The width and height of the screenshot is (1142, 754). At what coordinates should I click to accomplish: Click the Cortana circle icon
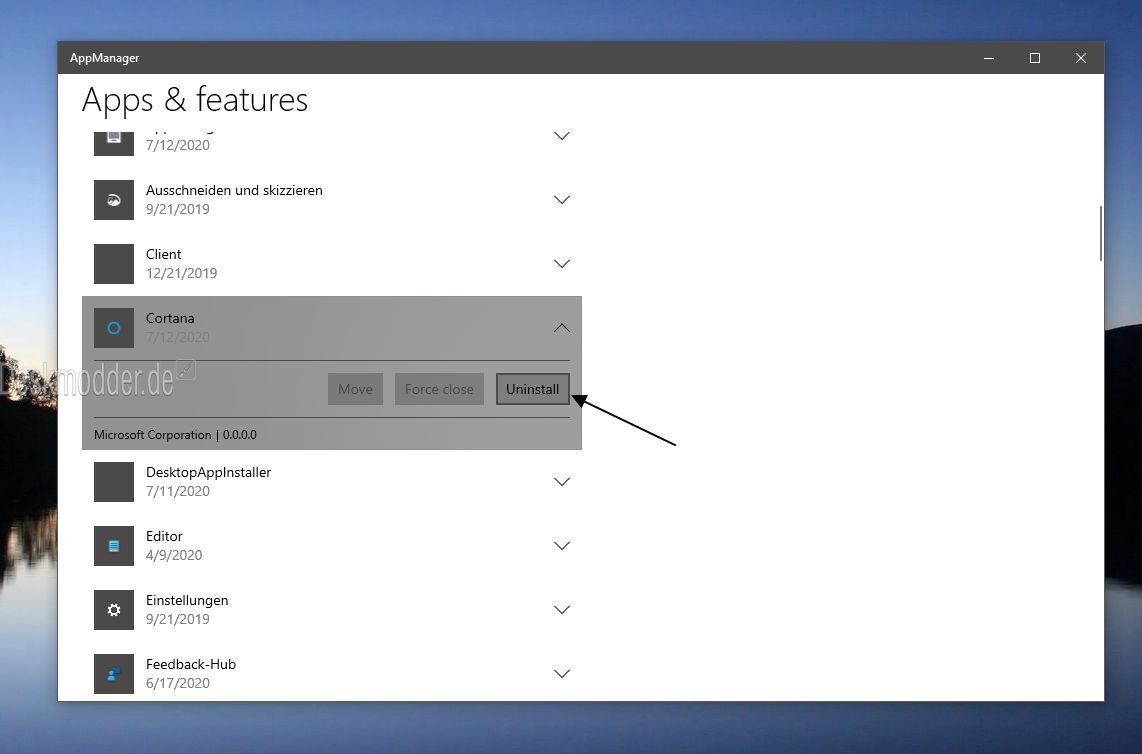[114, 328]
